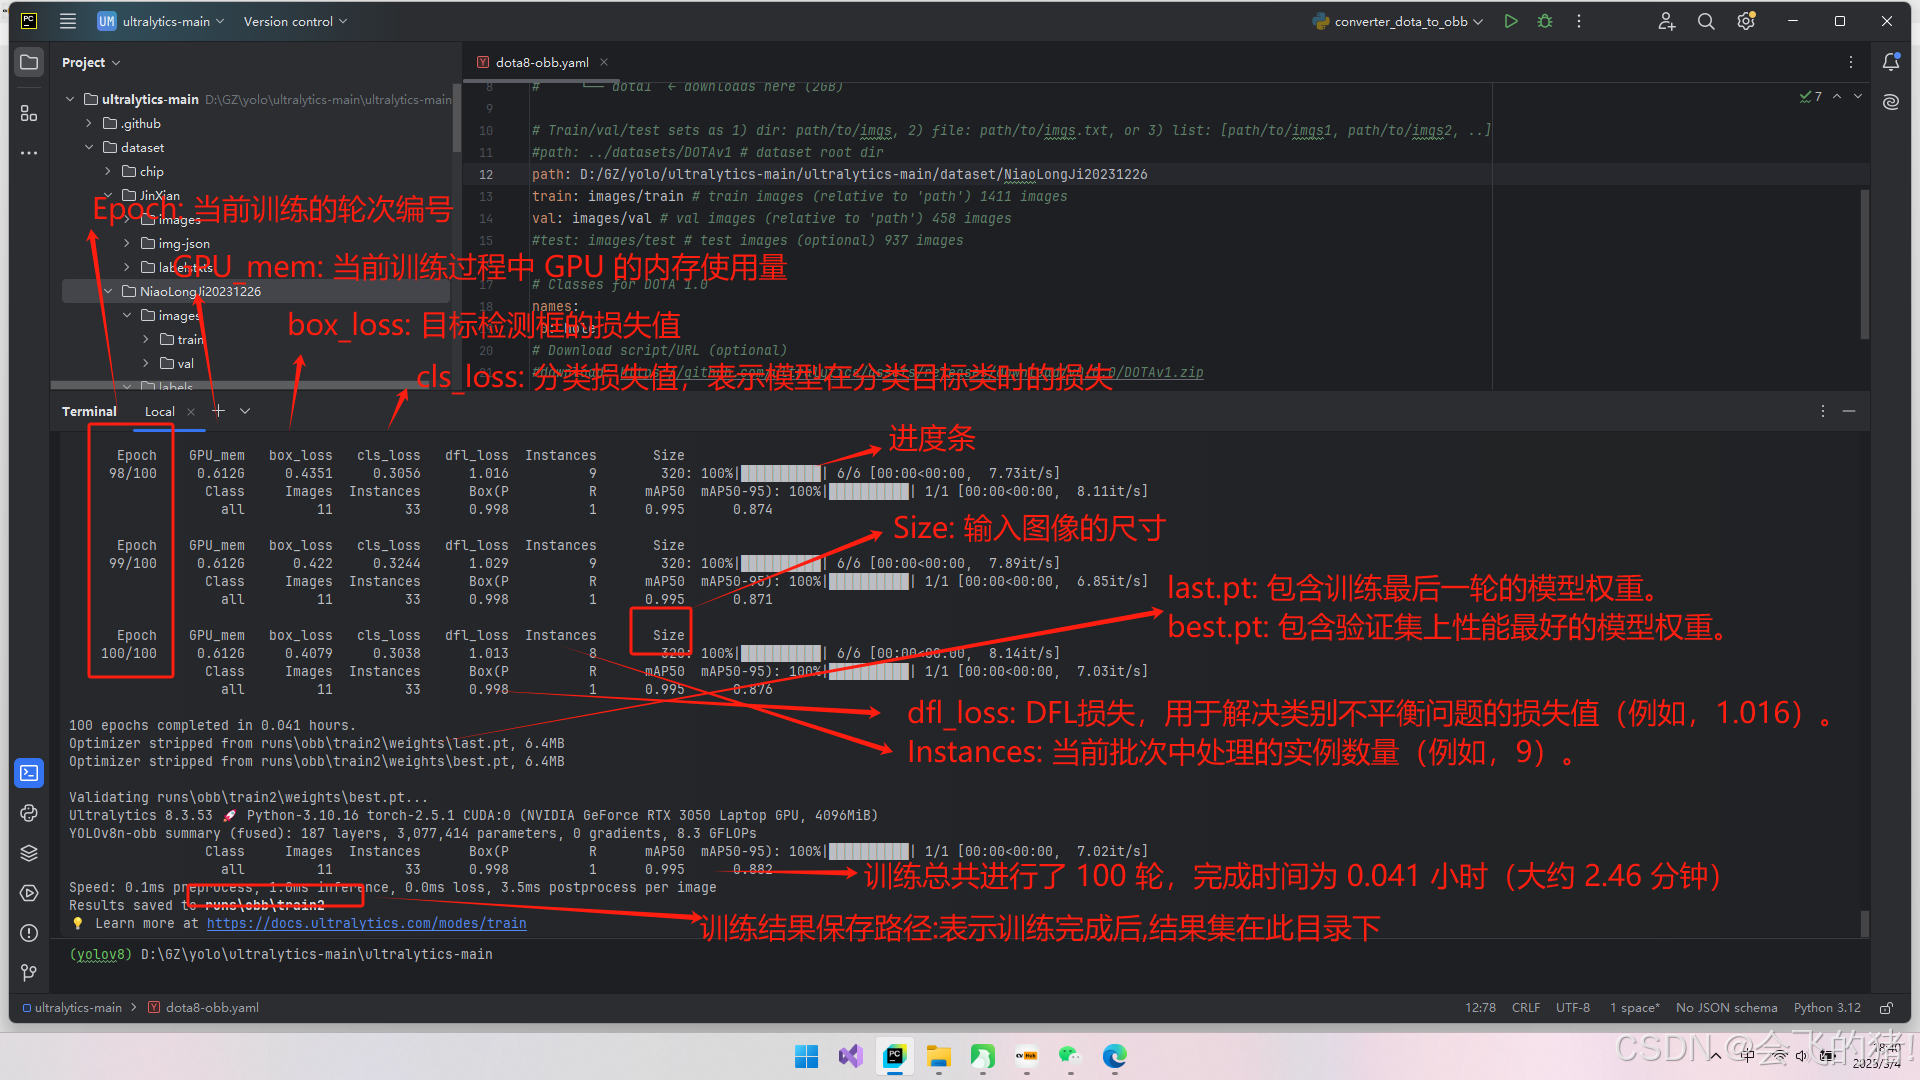This screenshot has width=1920, height=1080.
Task: Open IDE settings gear icon
Action: point(1746,21)
